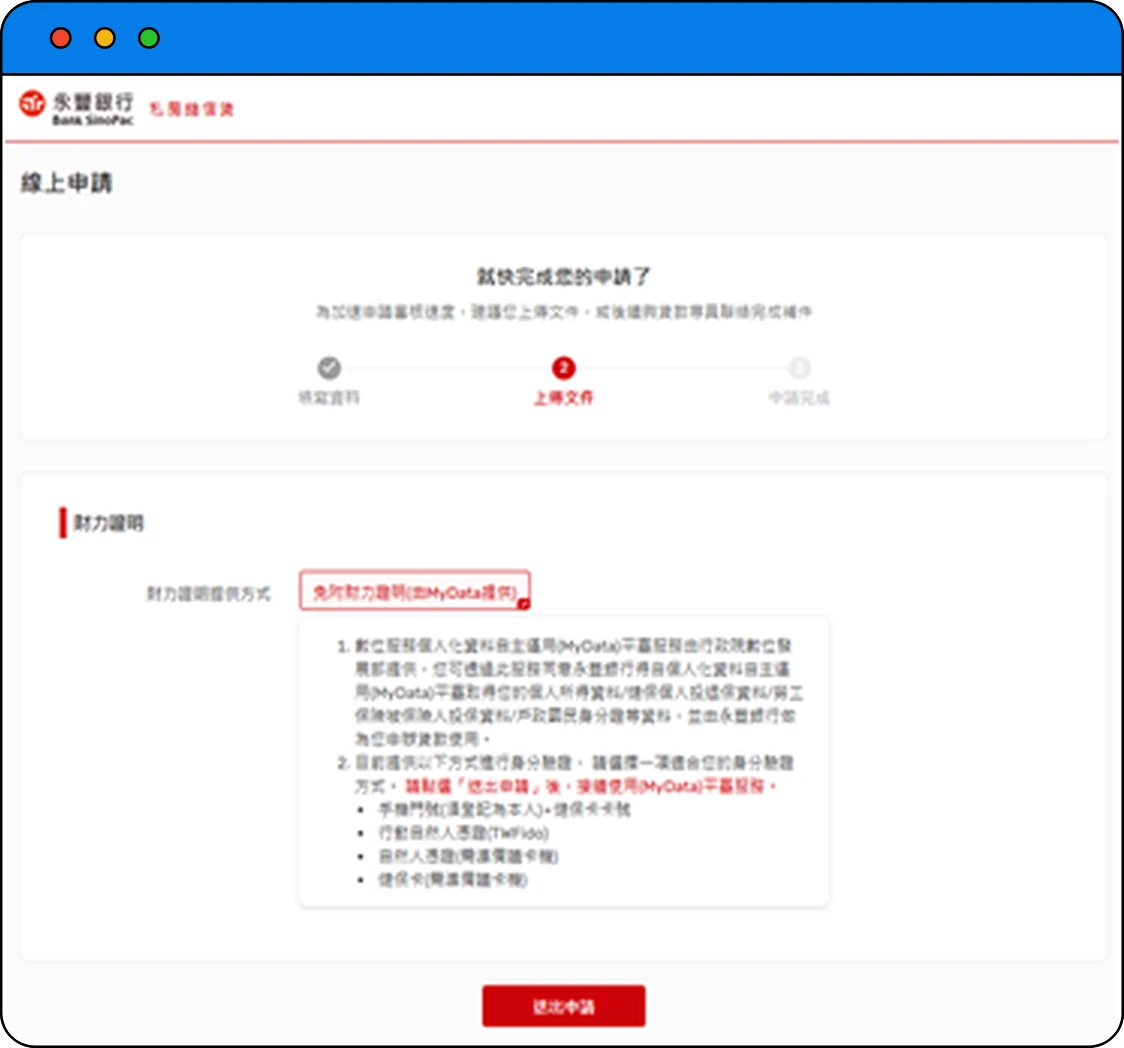Click the red close window dot
1124x1048 pixels.
61,38
